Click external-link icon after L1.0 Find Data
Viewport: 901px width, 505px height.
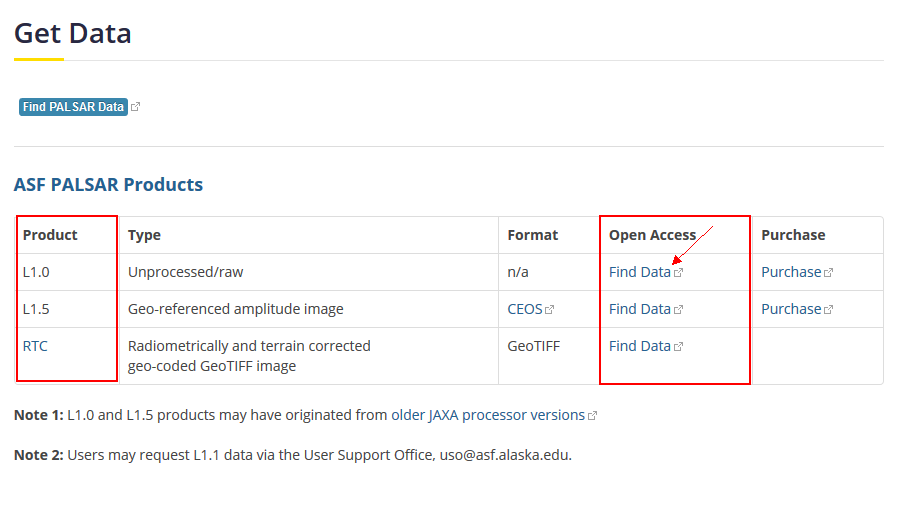pos(679,272)
